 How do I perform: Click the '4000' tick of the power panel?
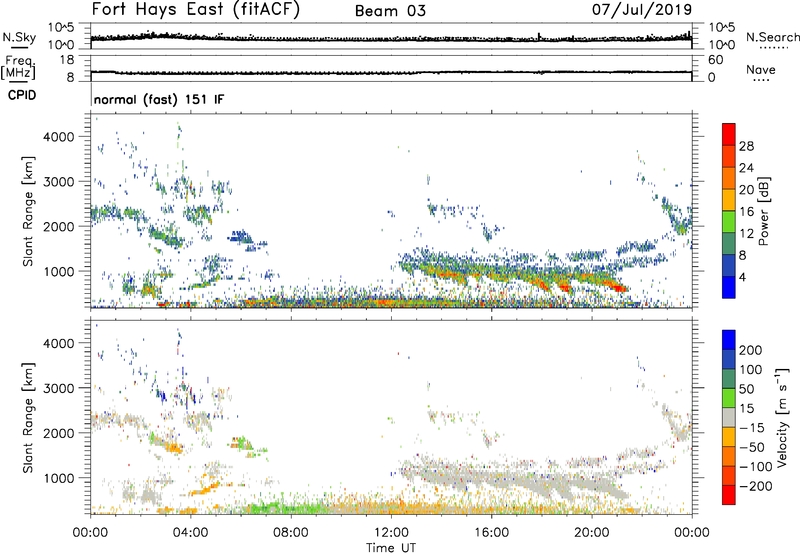[x=58, y=137]
